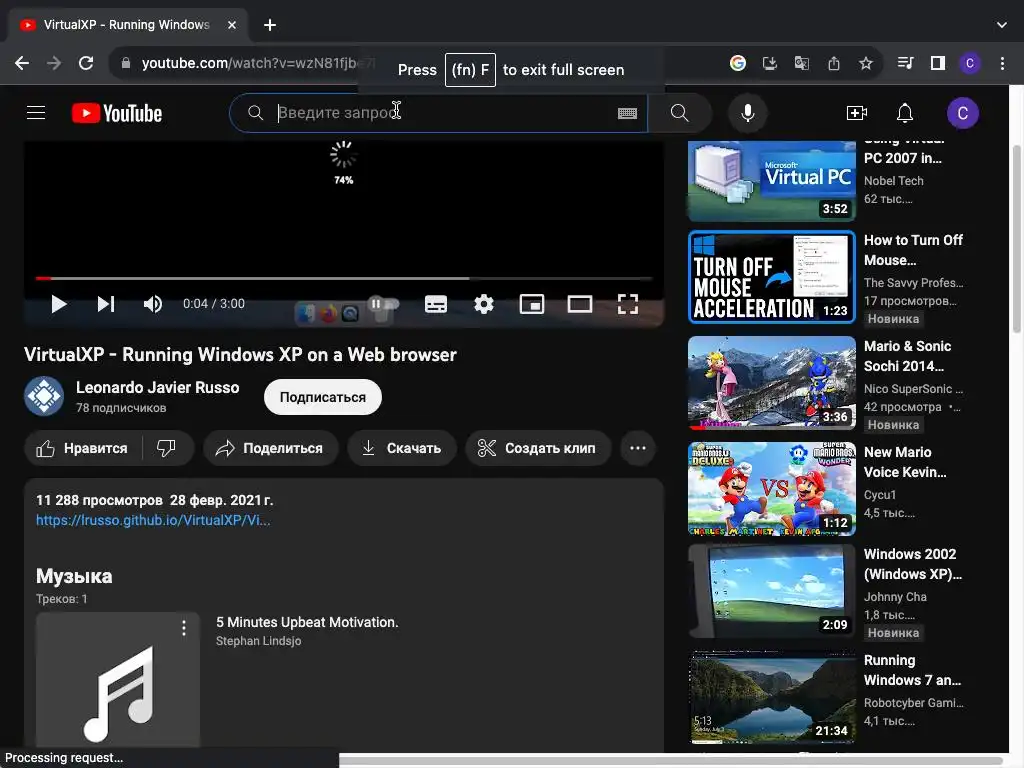
Task: Go forward in the browser
Action: tap(54, 63)
